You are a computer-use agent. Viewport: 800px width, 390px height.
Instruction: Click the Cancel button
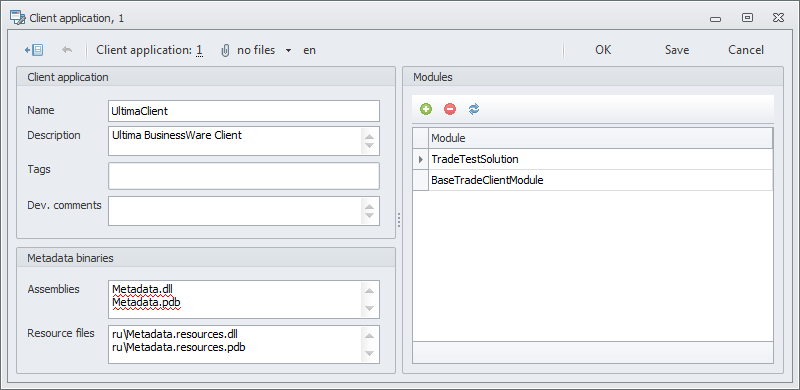point(745,50)
